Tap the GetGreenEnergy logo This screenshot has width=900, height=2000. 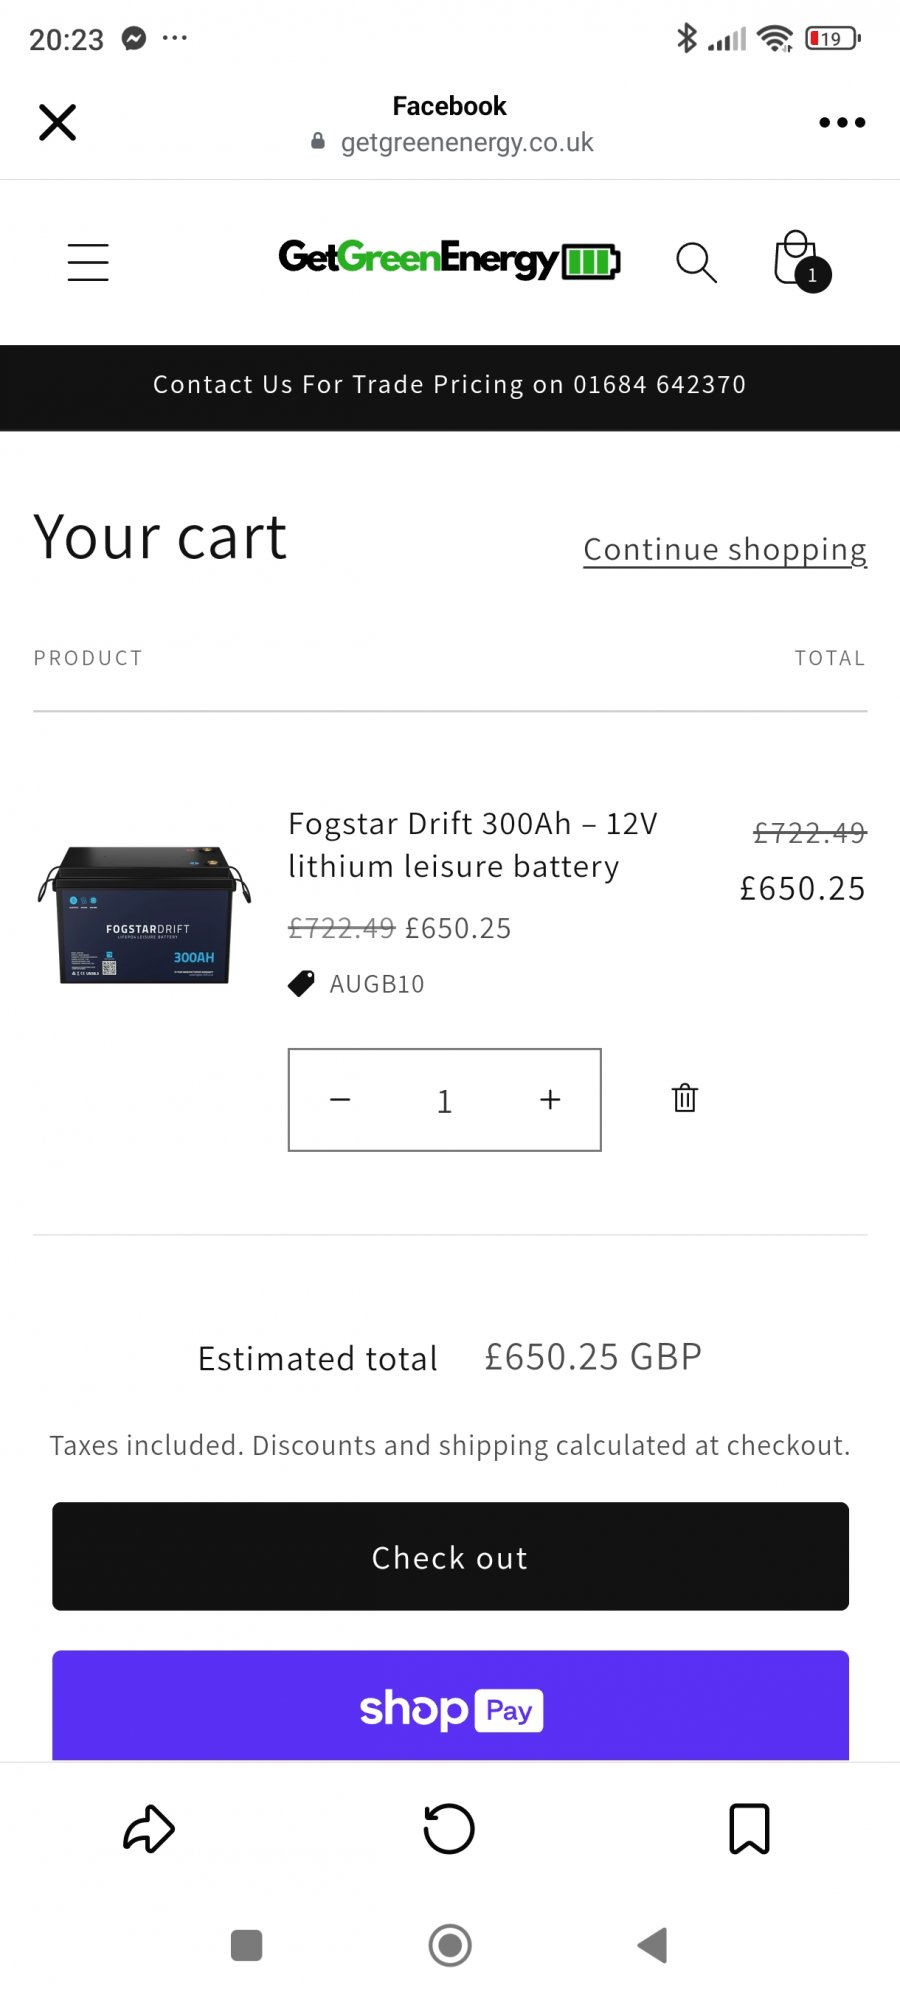pos(449,259)
